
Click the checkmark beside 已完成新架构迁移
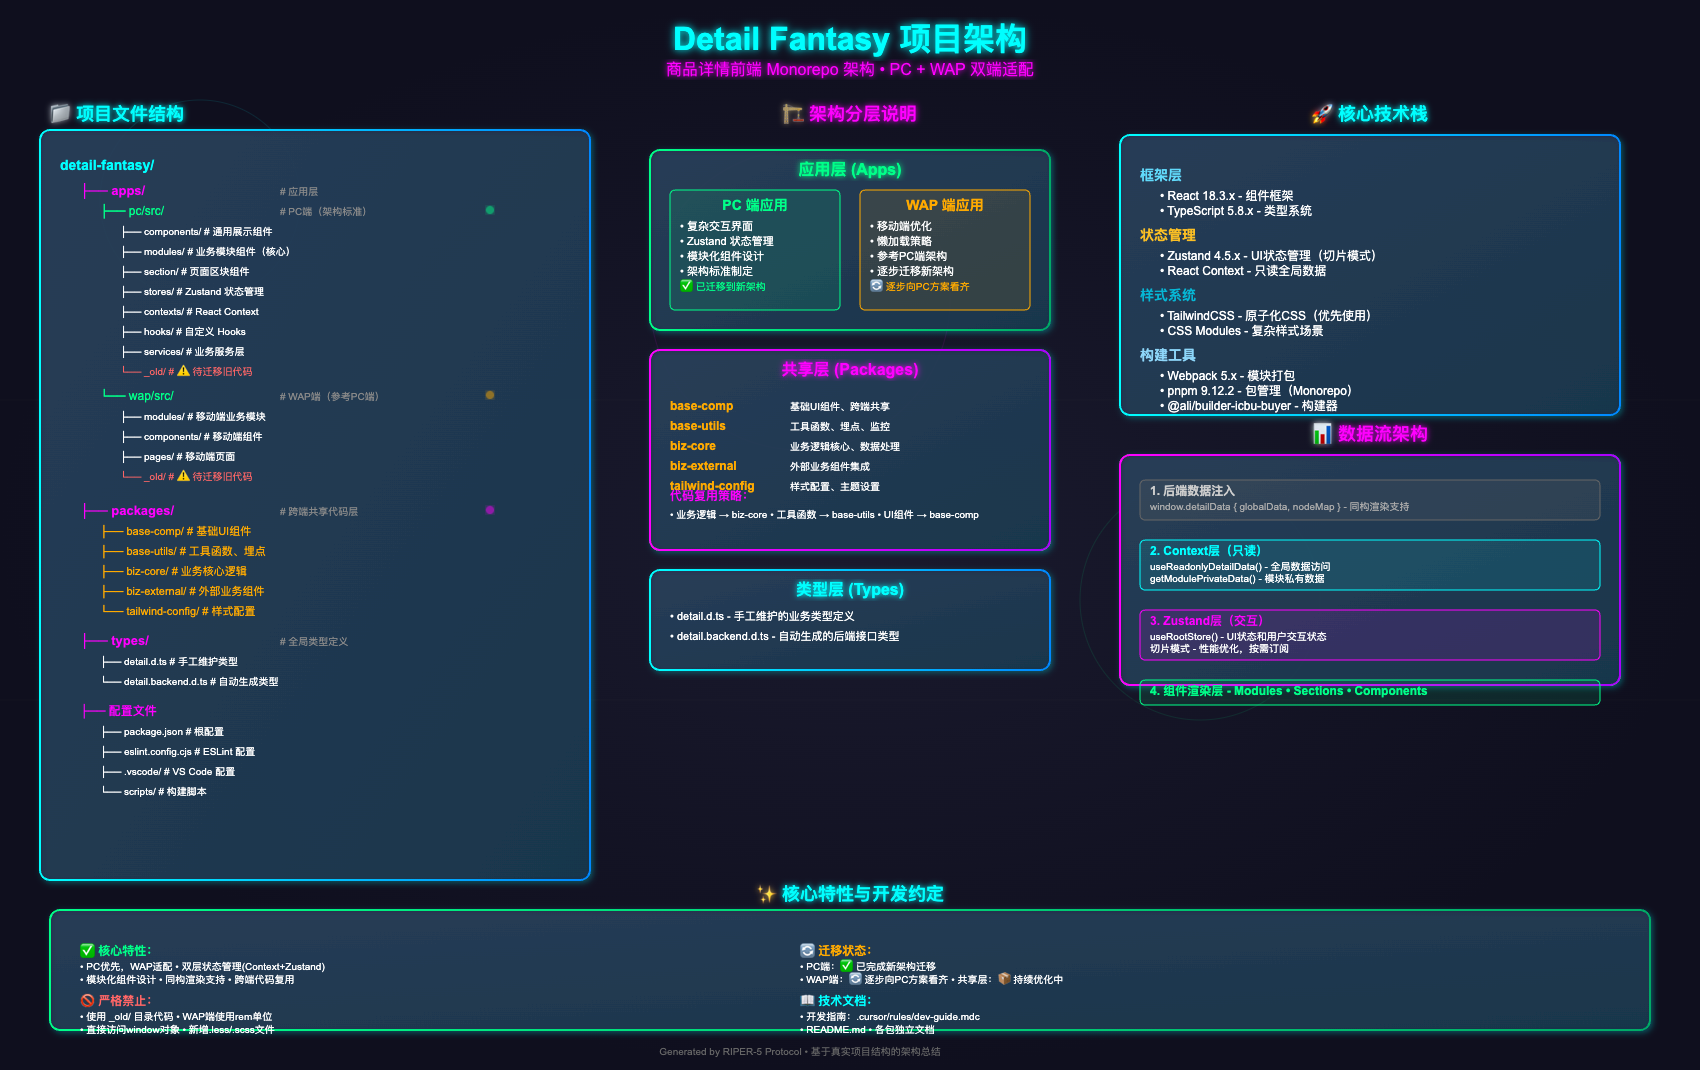coord(846,966)
